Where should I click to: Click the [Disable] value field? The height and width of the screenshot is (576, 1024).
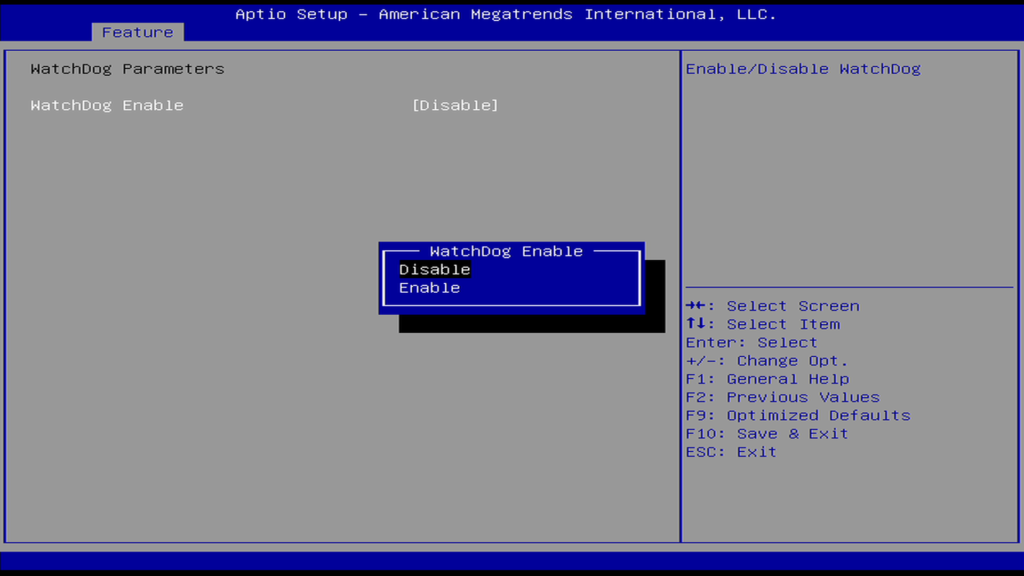(x=455, y=105)
